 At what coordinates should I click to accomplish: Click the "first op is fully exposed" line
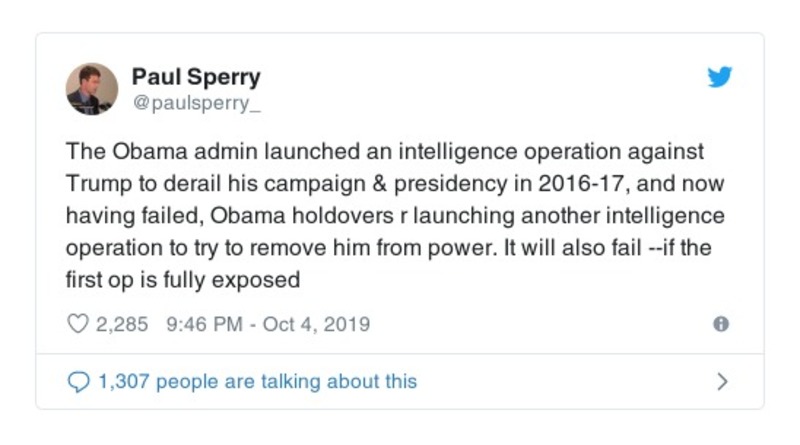pyautogui.click(x=183, y=280)
